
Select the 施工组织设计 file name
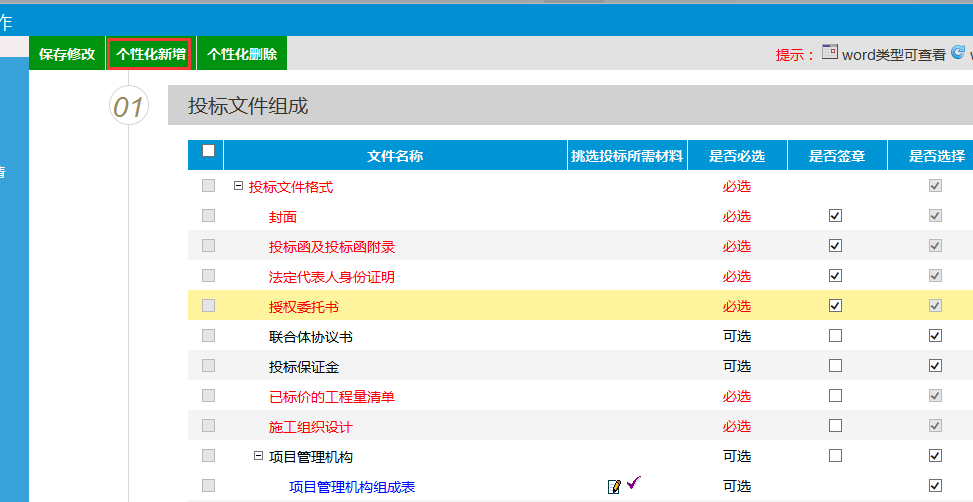pos(311,427)
